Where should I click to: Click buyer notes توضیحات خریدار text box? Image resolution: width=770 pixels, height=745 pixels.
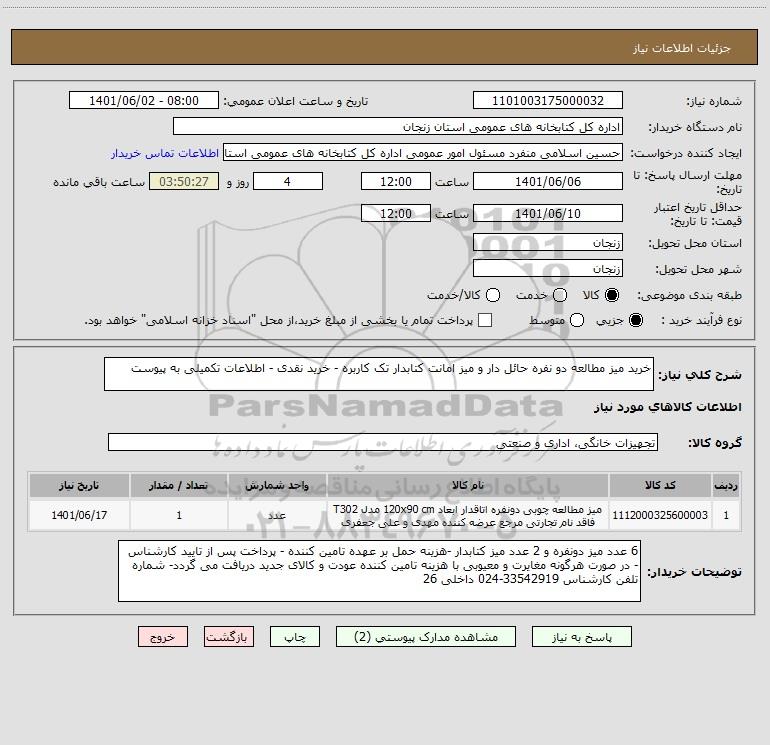(x=379, y=571)
